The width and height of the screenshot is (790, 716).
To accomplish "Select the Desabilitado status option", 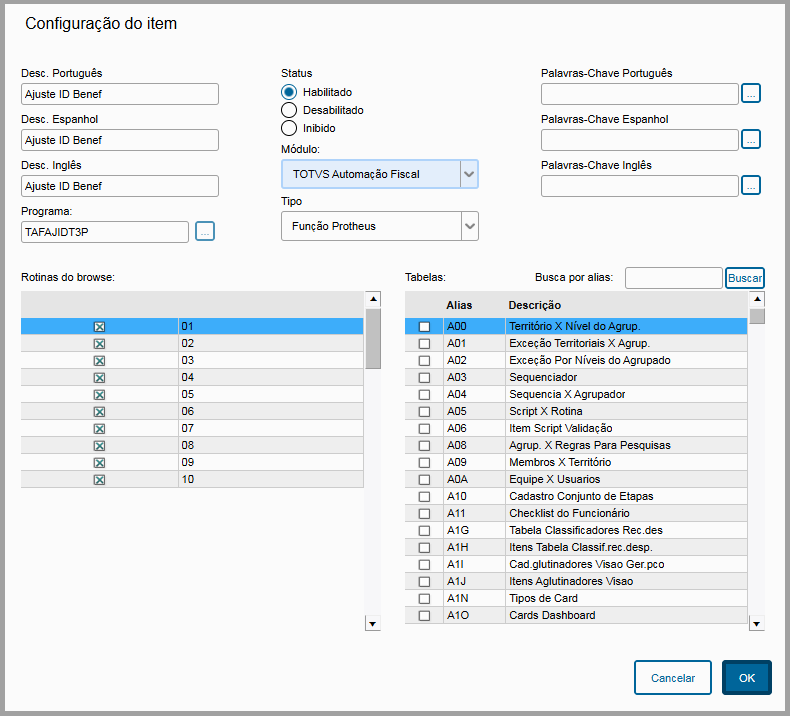I will [289, 110].
